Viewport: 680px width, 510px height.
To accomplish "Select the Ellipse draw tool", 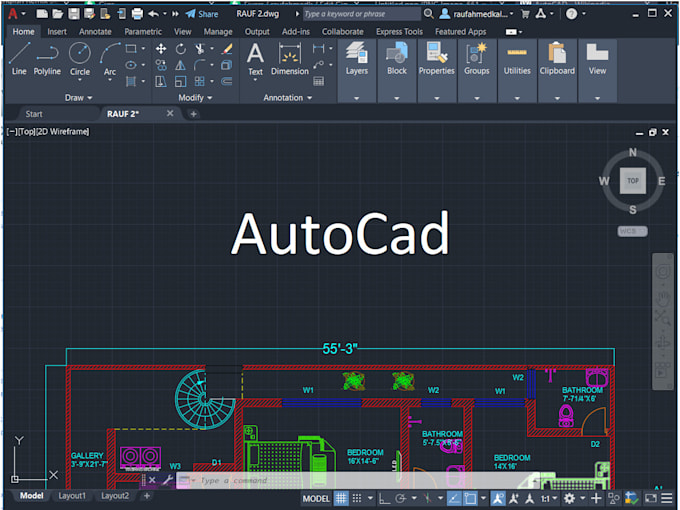I will point(131,65).
